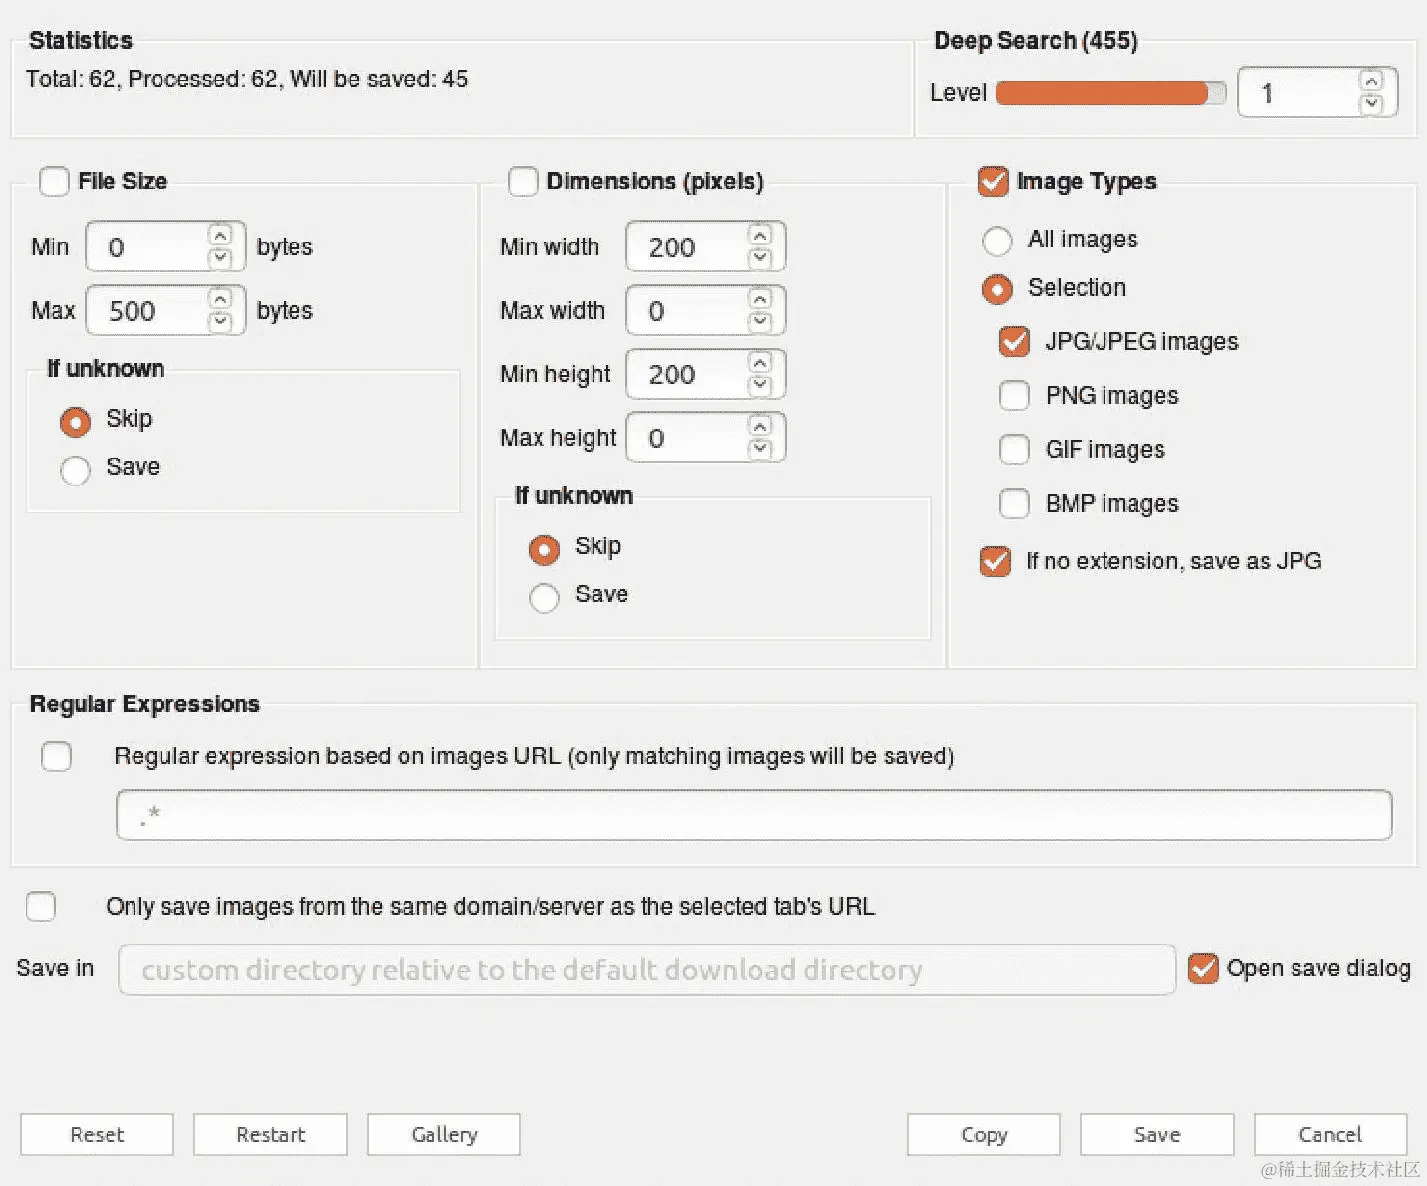
Task: Select All images radio option
Action: tap(997, 241)
